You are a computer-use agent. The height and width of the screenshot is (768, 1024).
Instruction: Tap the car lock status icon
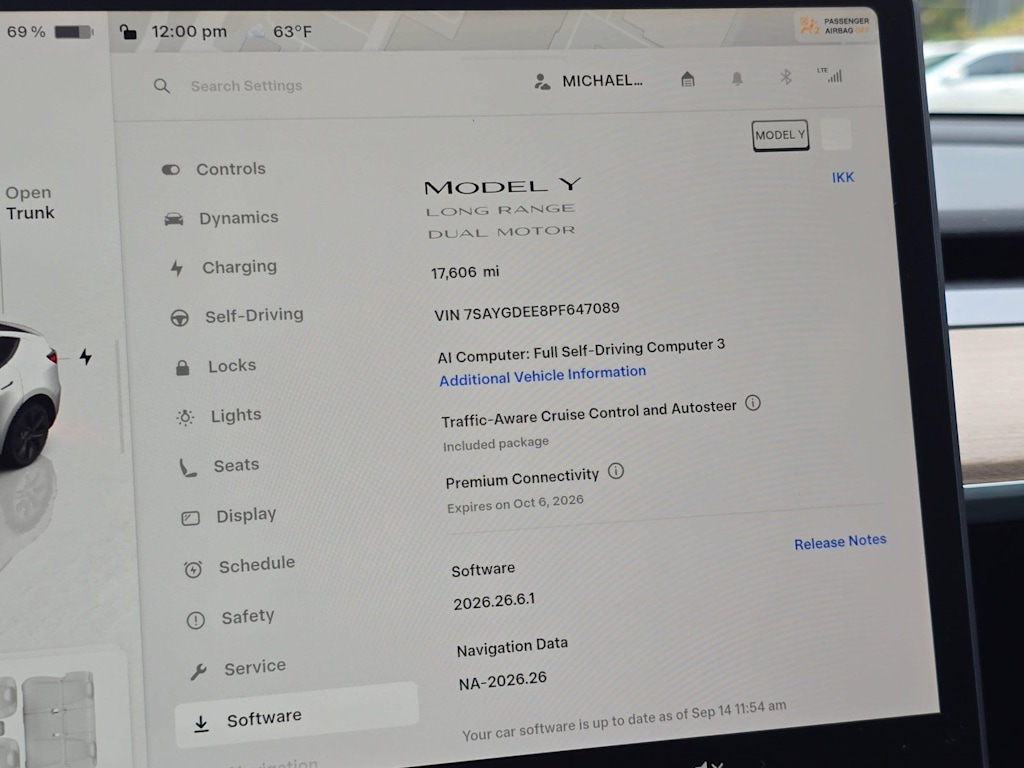click(x=128, y=31)
